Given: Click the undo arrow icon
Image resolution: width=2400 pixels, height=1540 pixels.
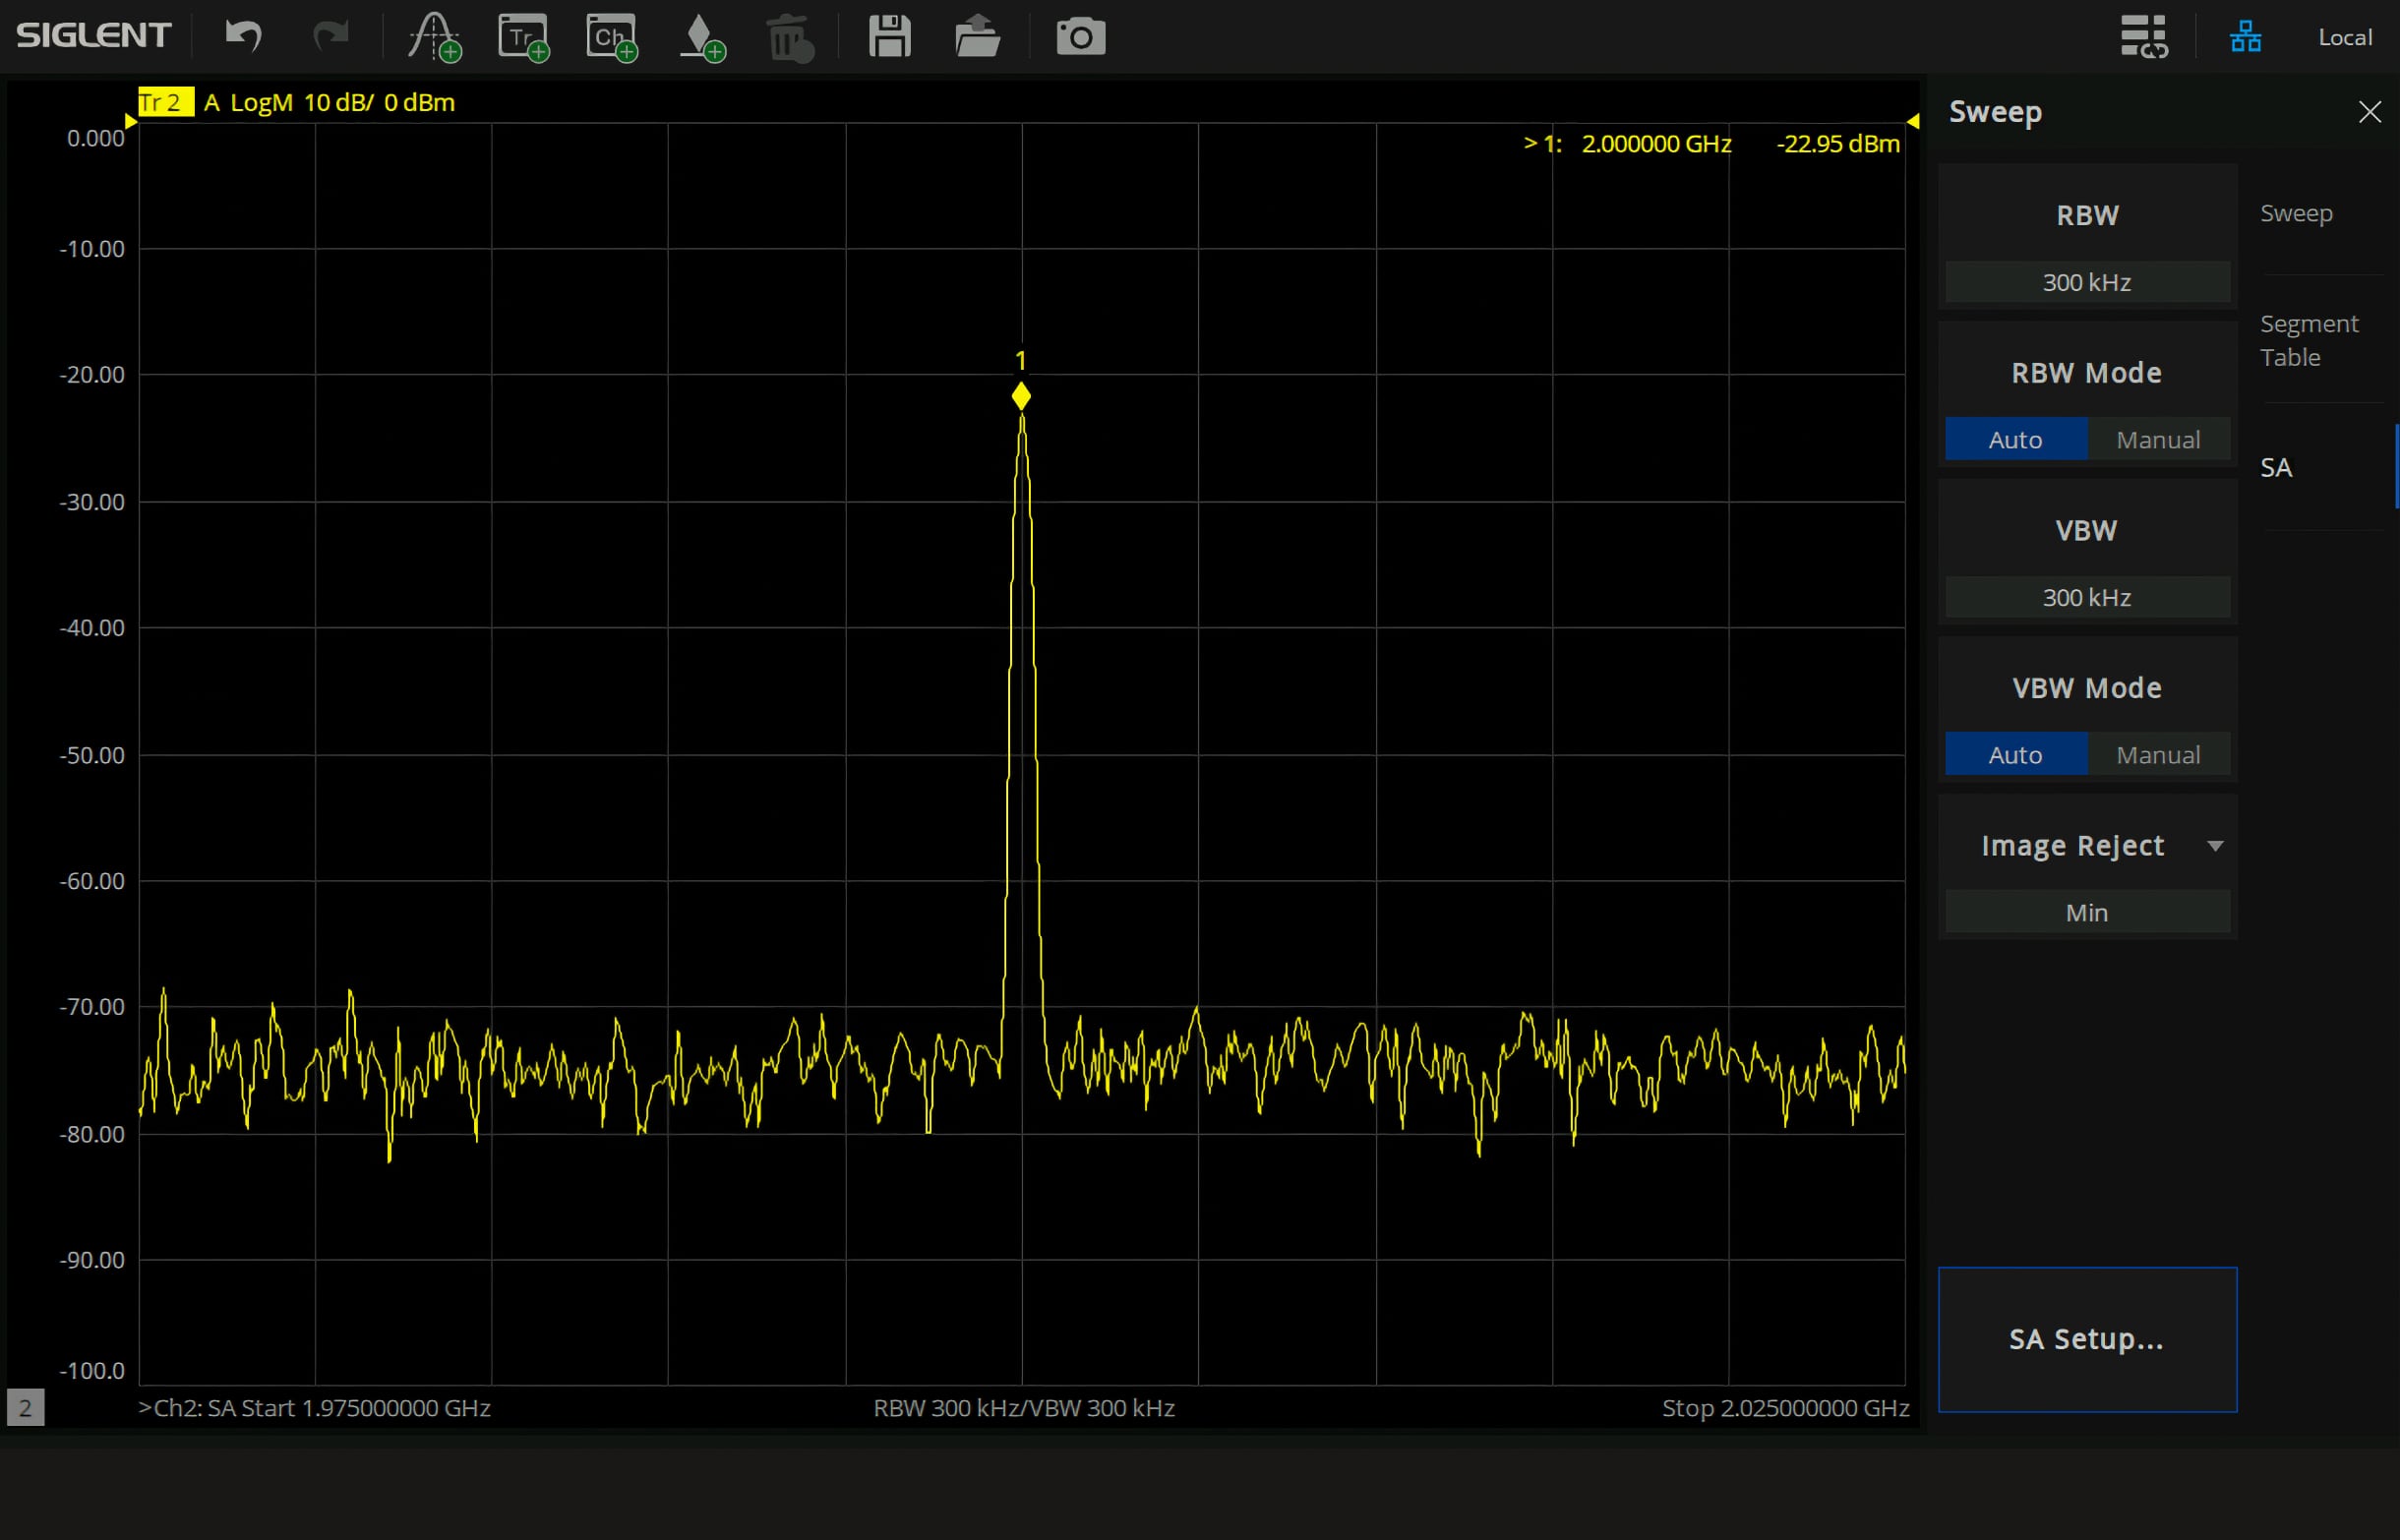Looking at the screenshot, I should coord(243,37).
